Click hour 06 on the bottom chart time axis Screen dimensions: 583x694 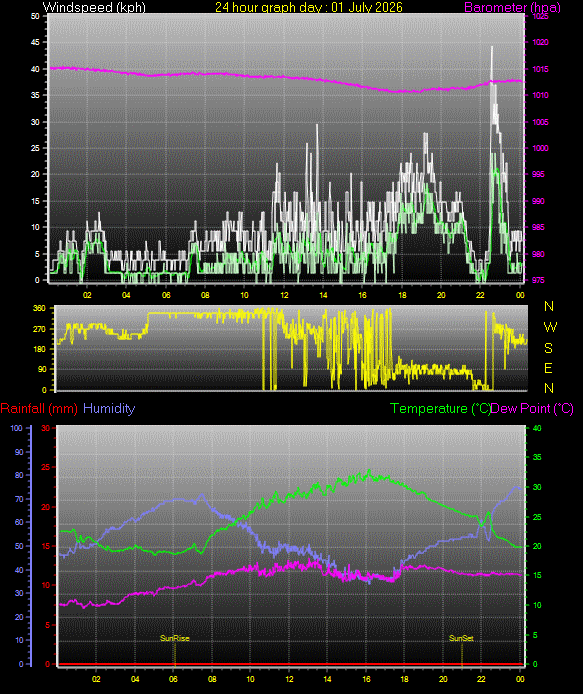(x=173, y=679)
